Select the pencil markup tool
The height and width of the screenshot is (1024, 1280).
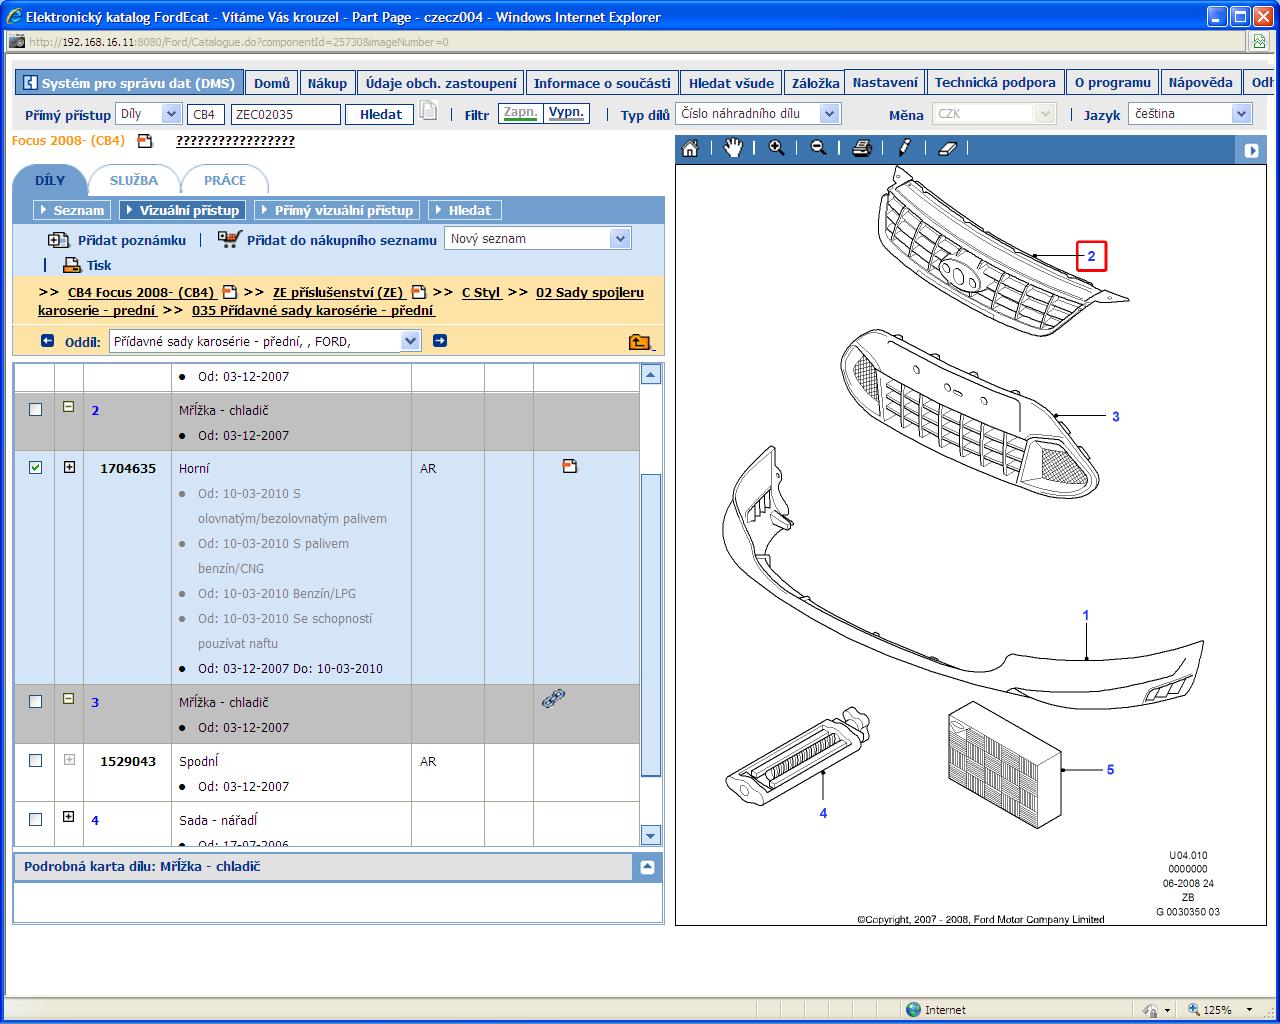(x=904, y=149)
